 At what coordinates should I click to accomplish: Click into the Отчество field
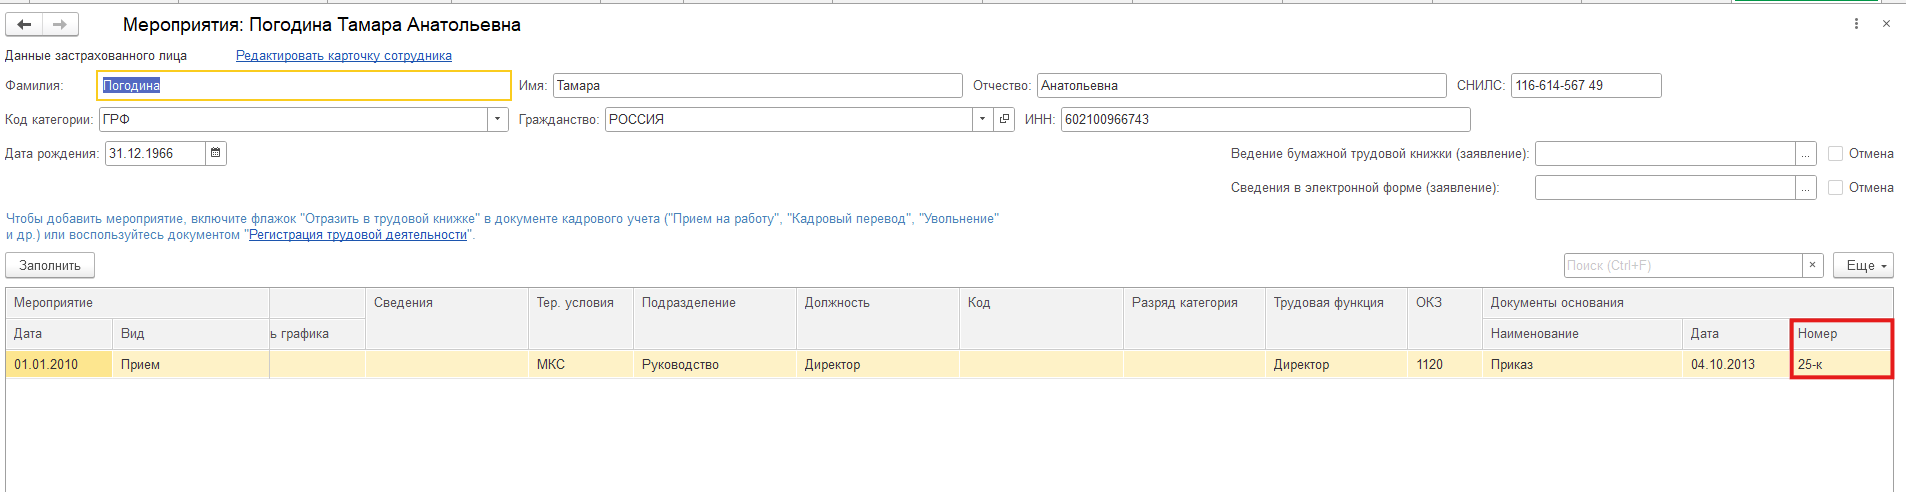coord(1241,86)
